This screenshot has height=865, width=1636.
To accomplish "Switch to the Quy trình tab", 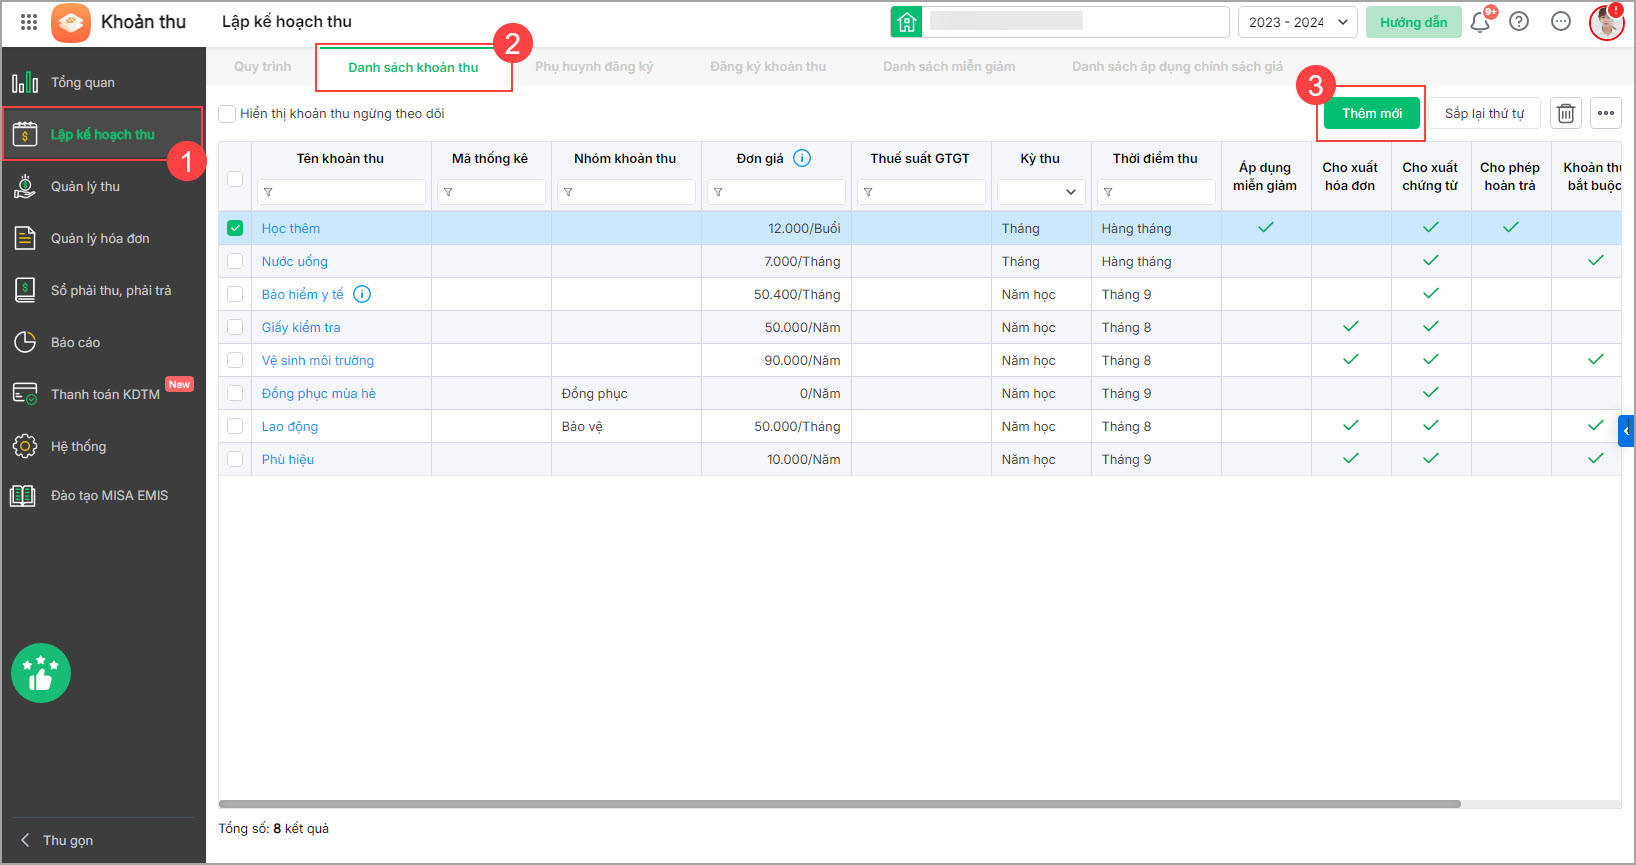I will (x=263, y=67).
